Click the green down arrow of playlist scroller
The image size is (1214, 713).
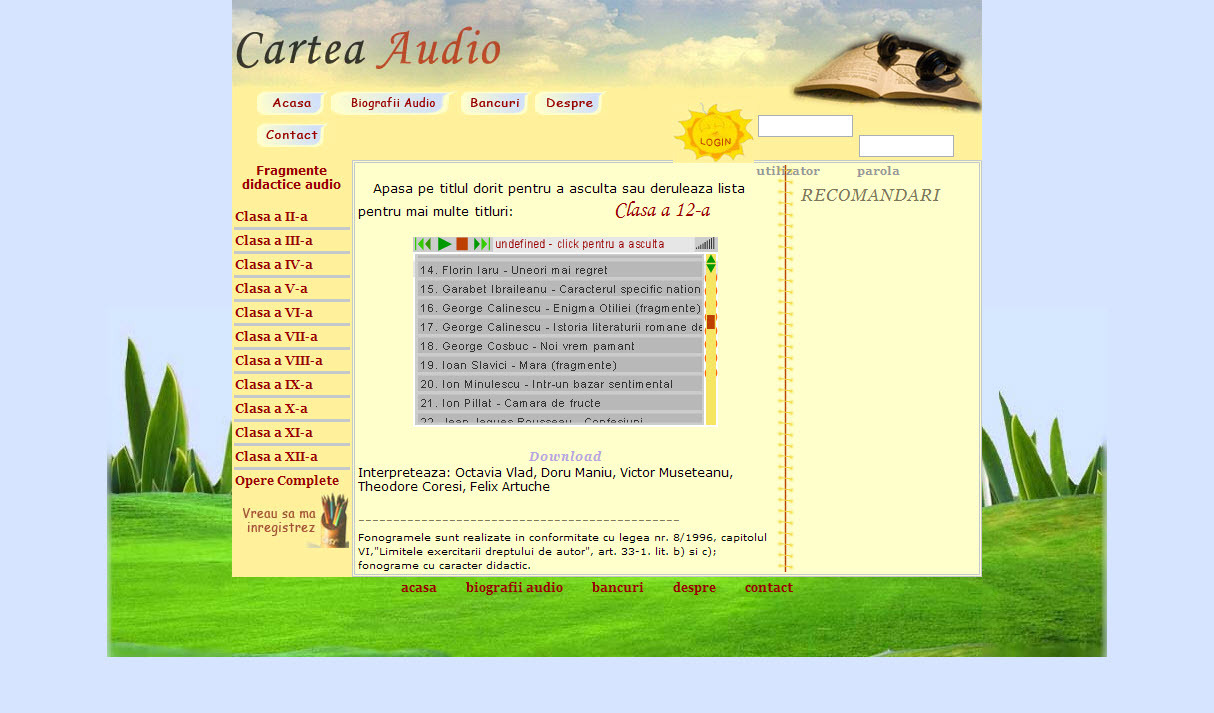click(x=711, y=268)
